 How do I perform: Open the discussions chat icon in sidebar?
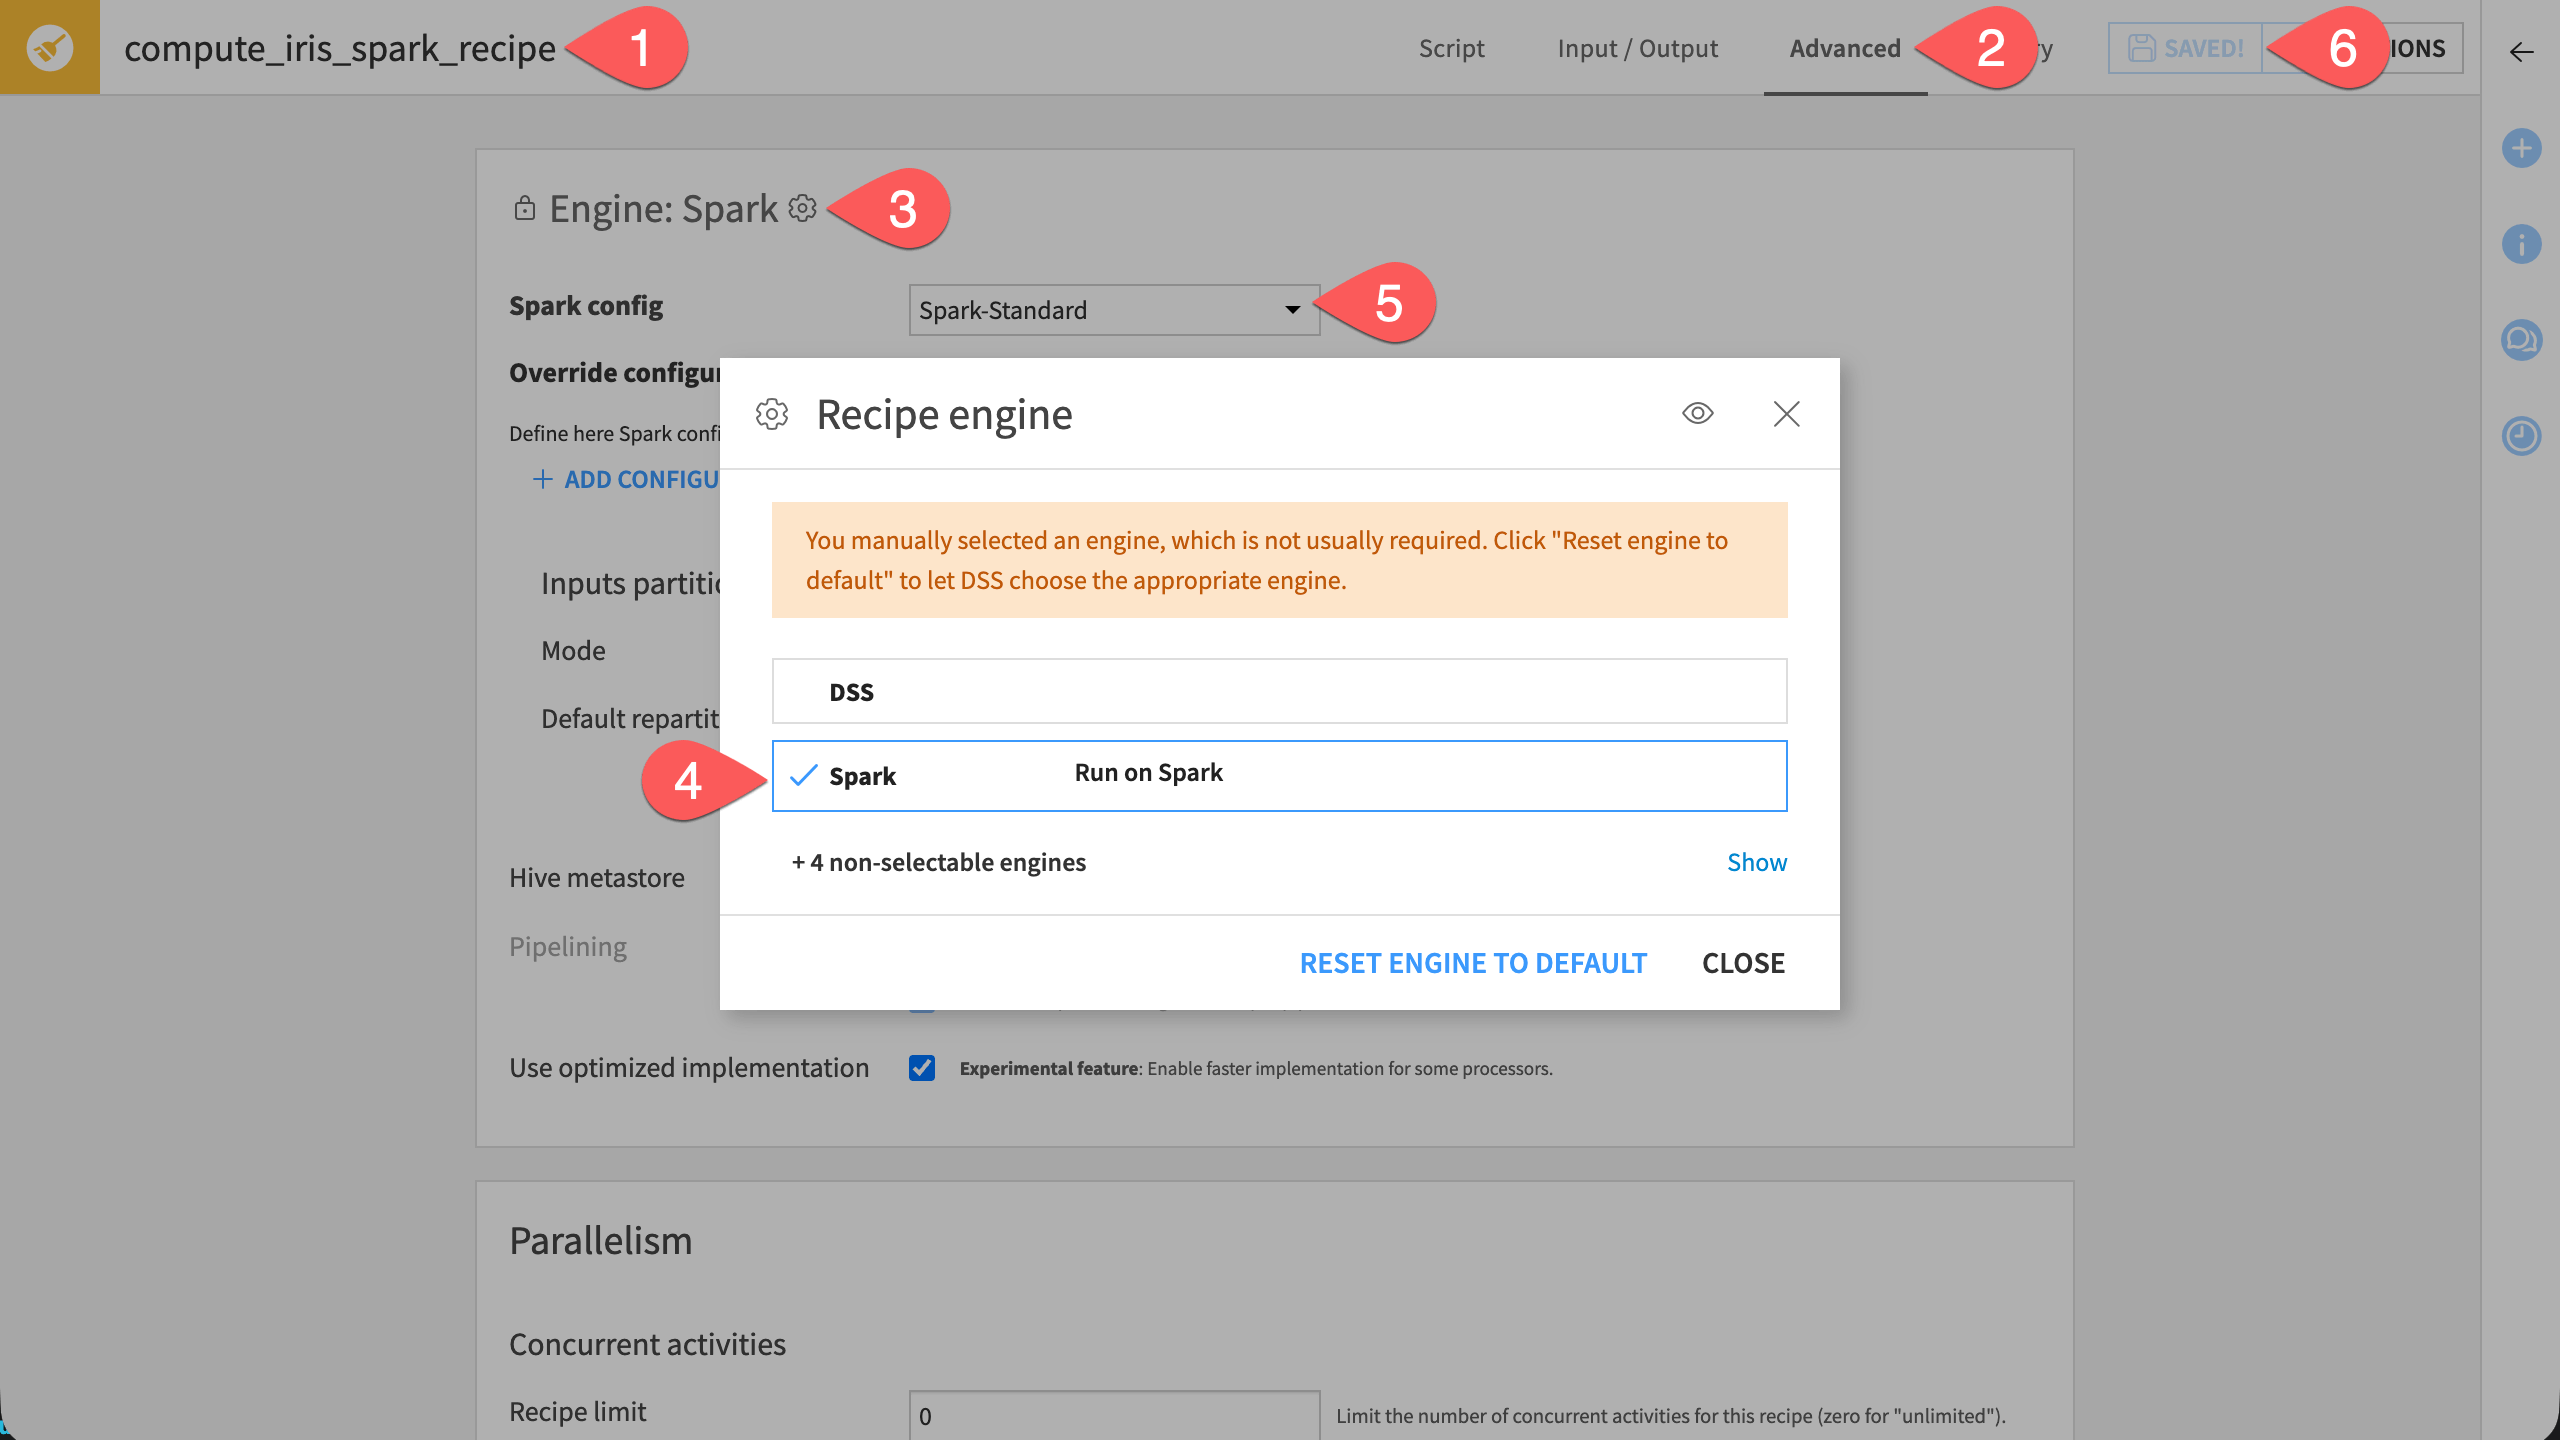tap(2521, 340)
